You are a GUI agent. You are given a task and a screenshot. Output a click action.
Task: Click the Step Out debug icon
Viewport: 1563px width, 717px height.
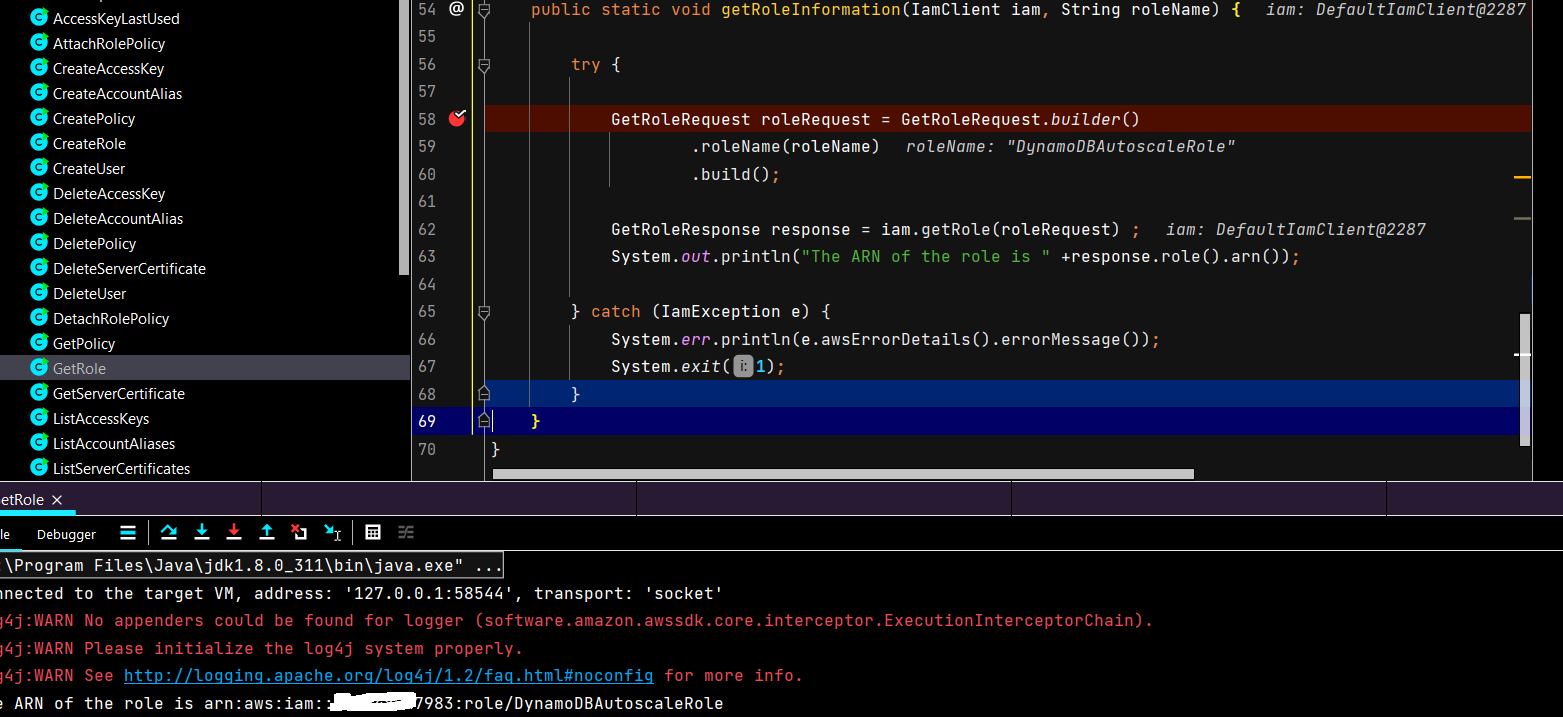(x=267, y=532)
